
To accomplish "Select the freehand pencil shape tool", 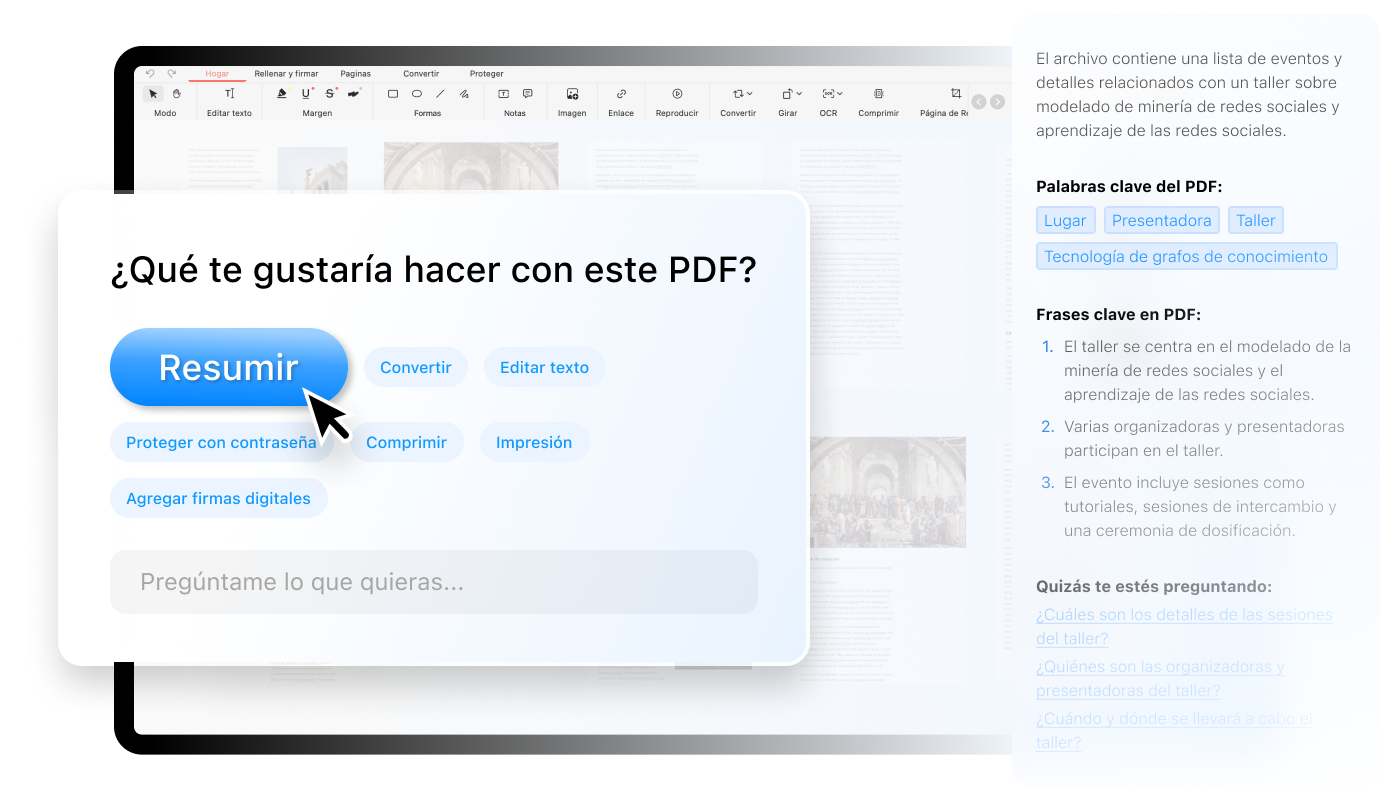I will [x=464, y=94].
